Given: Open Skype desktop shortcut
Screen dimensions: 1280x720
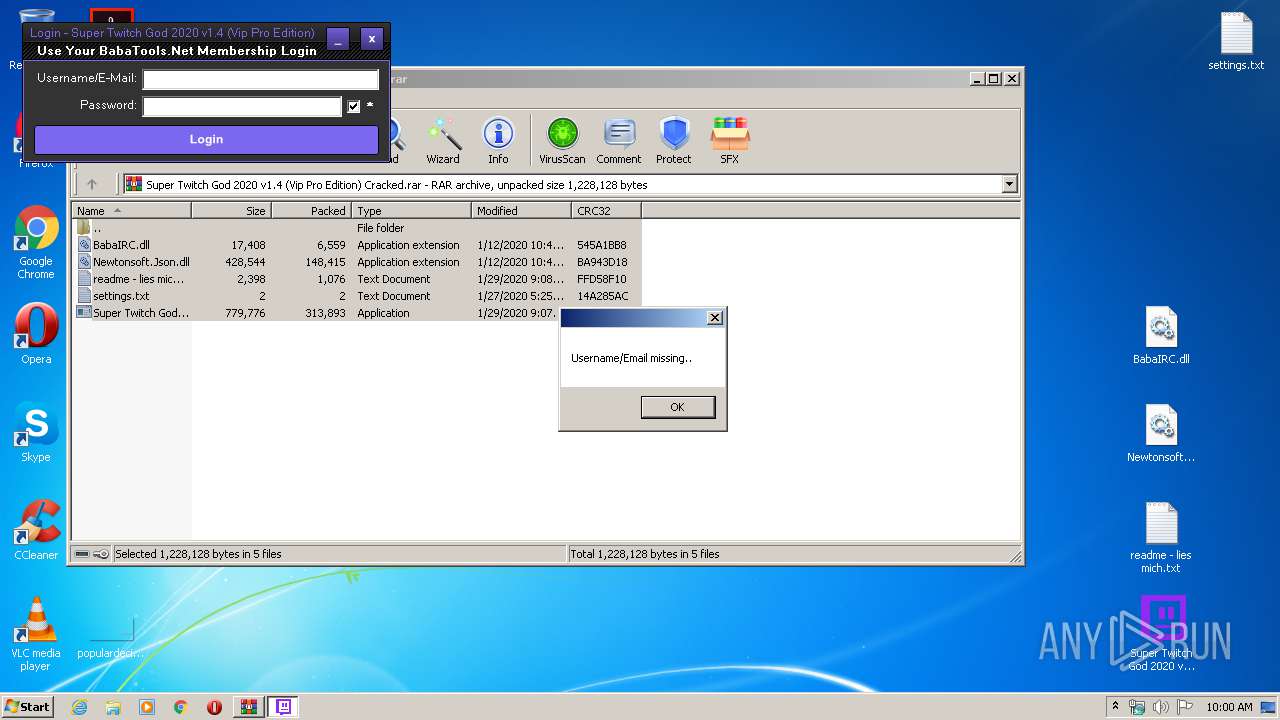Looking at the screenshot, I should pos(36,433).
